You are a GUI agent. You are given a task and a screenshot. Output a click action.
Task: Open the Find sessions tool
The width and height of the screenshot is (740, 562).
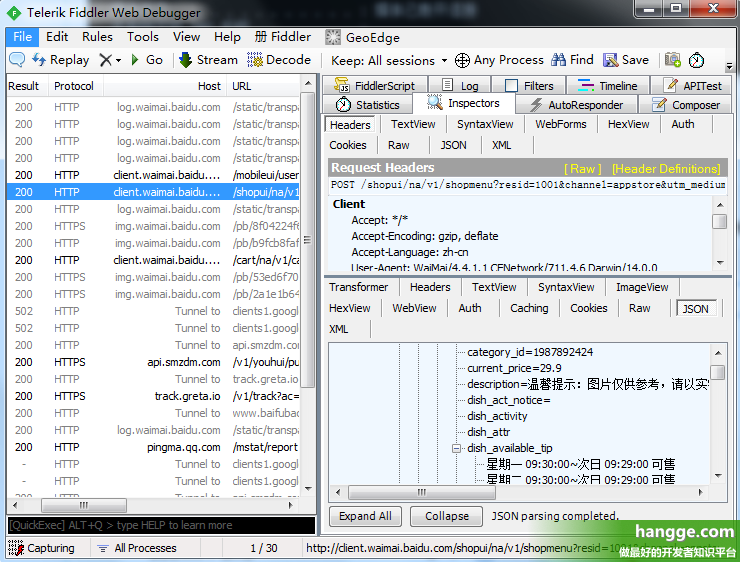click(x=572, y=60)
